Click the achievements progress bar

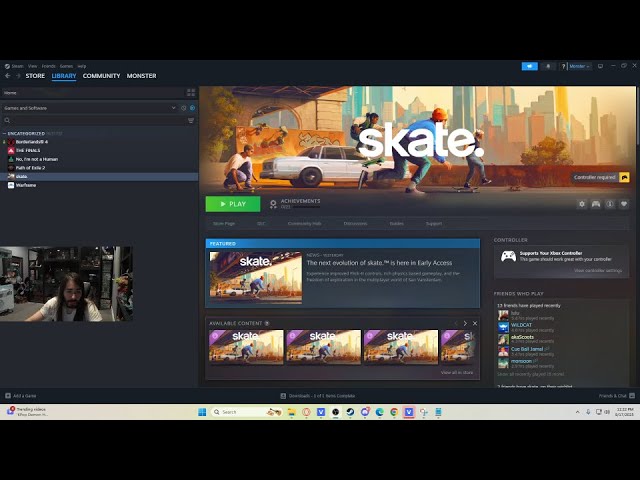301,207
